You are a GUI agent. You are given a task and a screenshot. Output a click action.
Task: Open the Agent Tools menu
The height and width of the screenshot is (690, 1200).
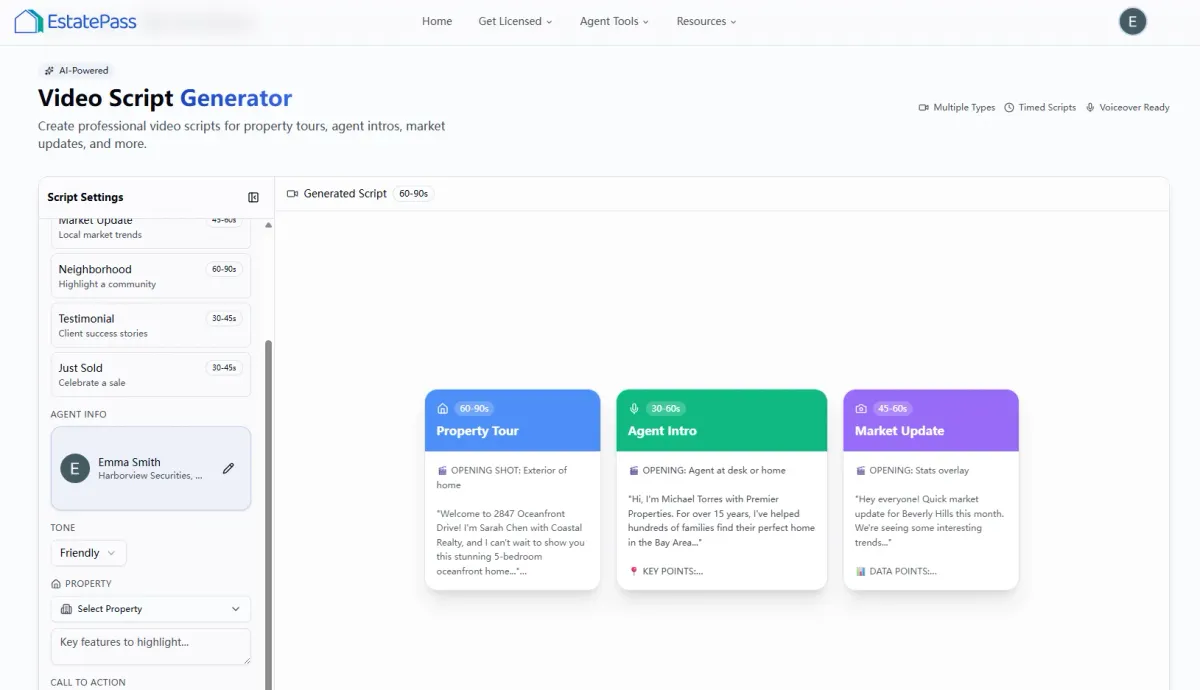point(614,21)
